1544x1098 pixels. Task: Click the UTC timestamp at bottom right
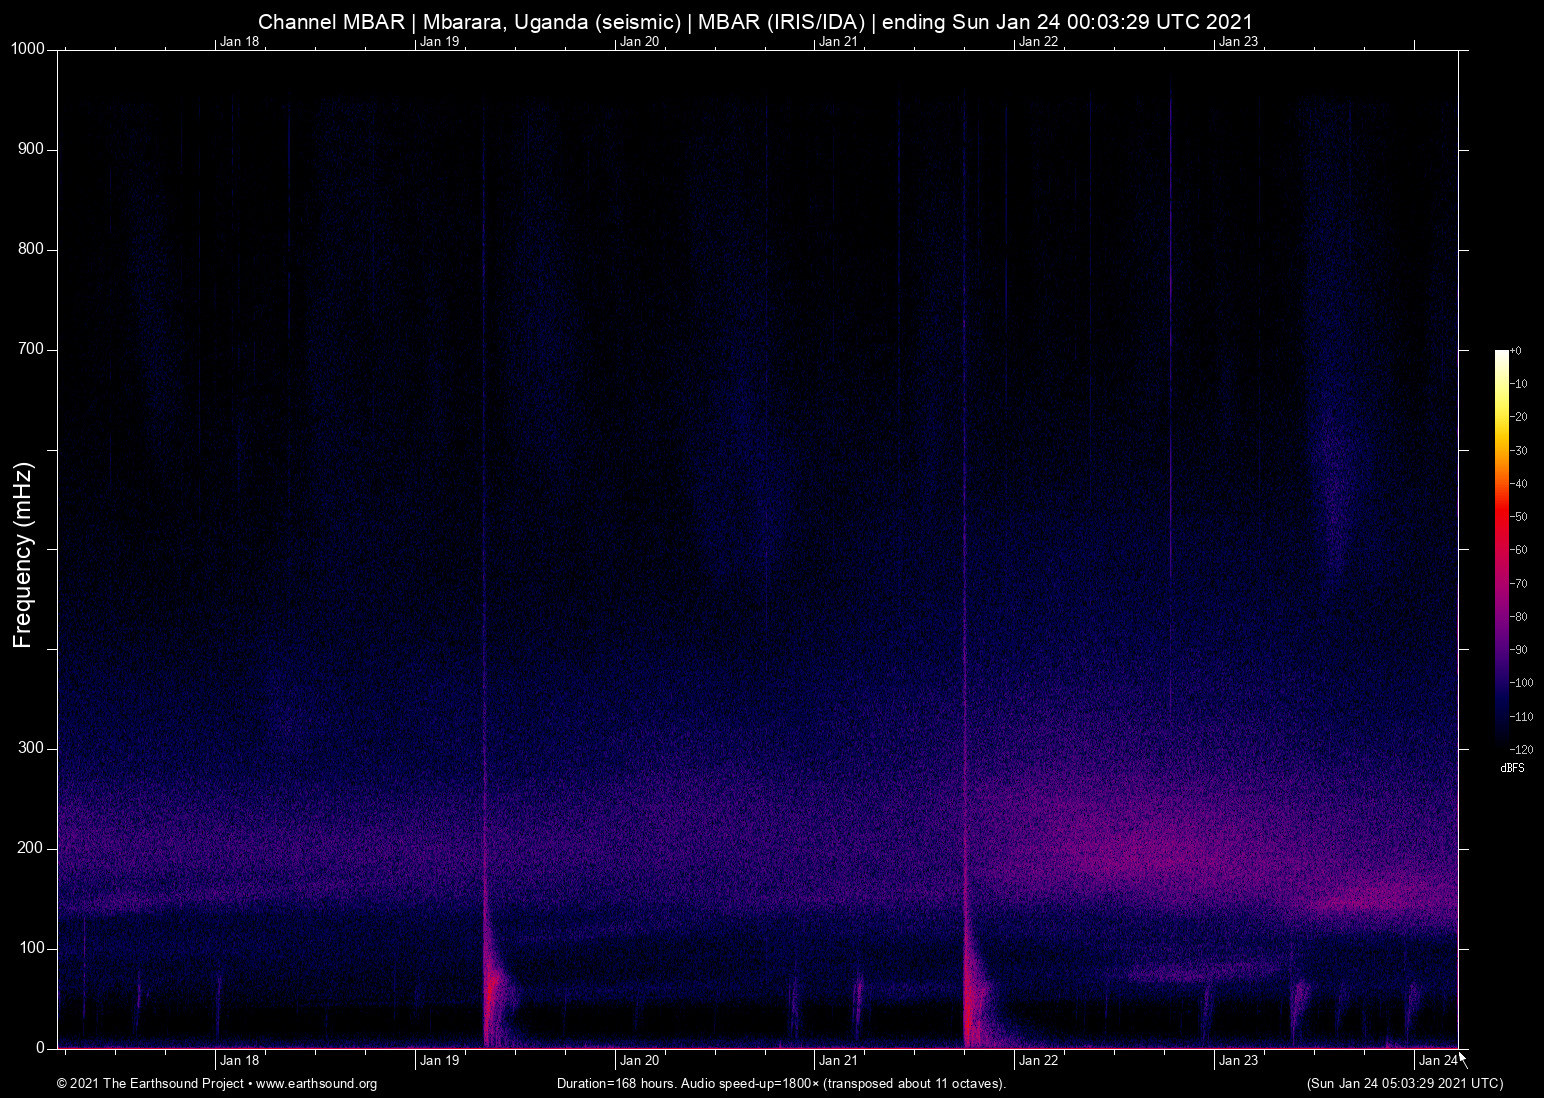pos(1404,1084)
